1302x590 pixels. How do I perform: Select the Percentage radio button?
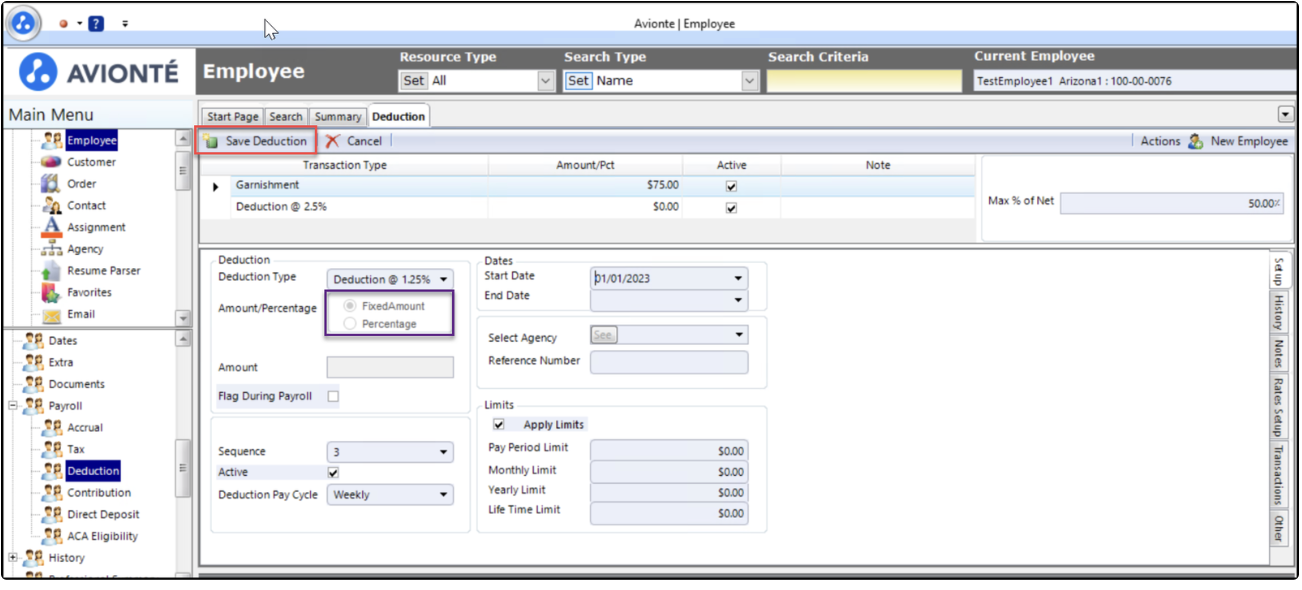click(349, 324)
